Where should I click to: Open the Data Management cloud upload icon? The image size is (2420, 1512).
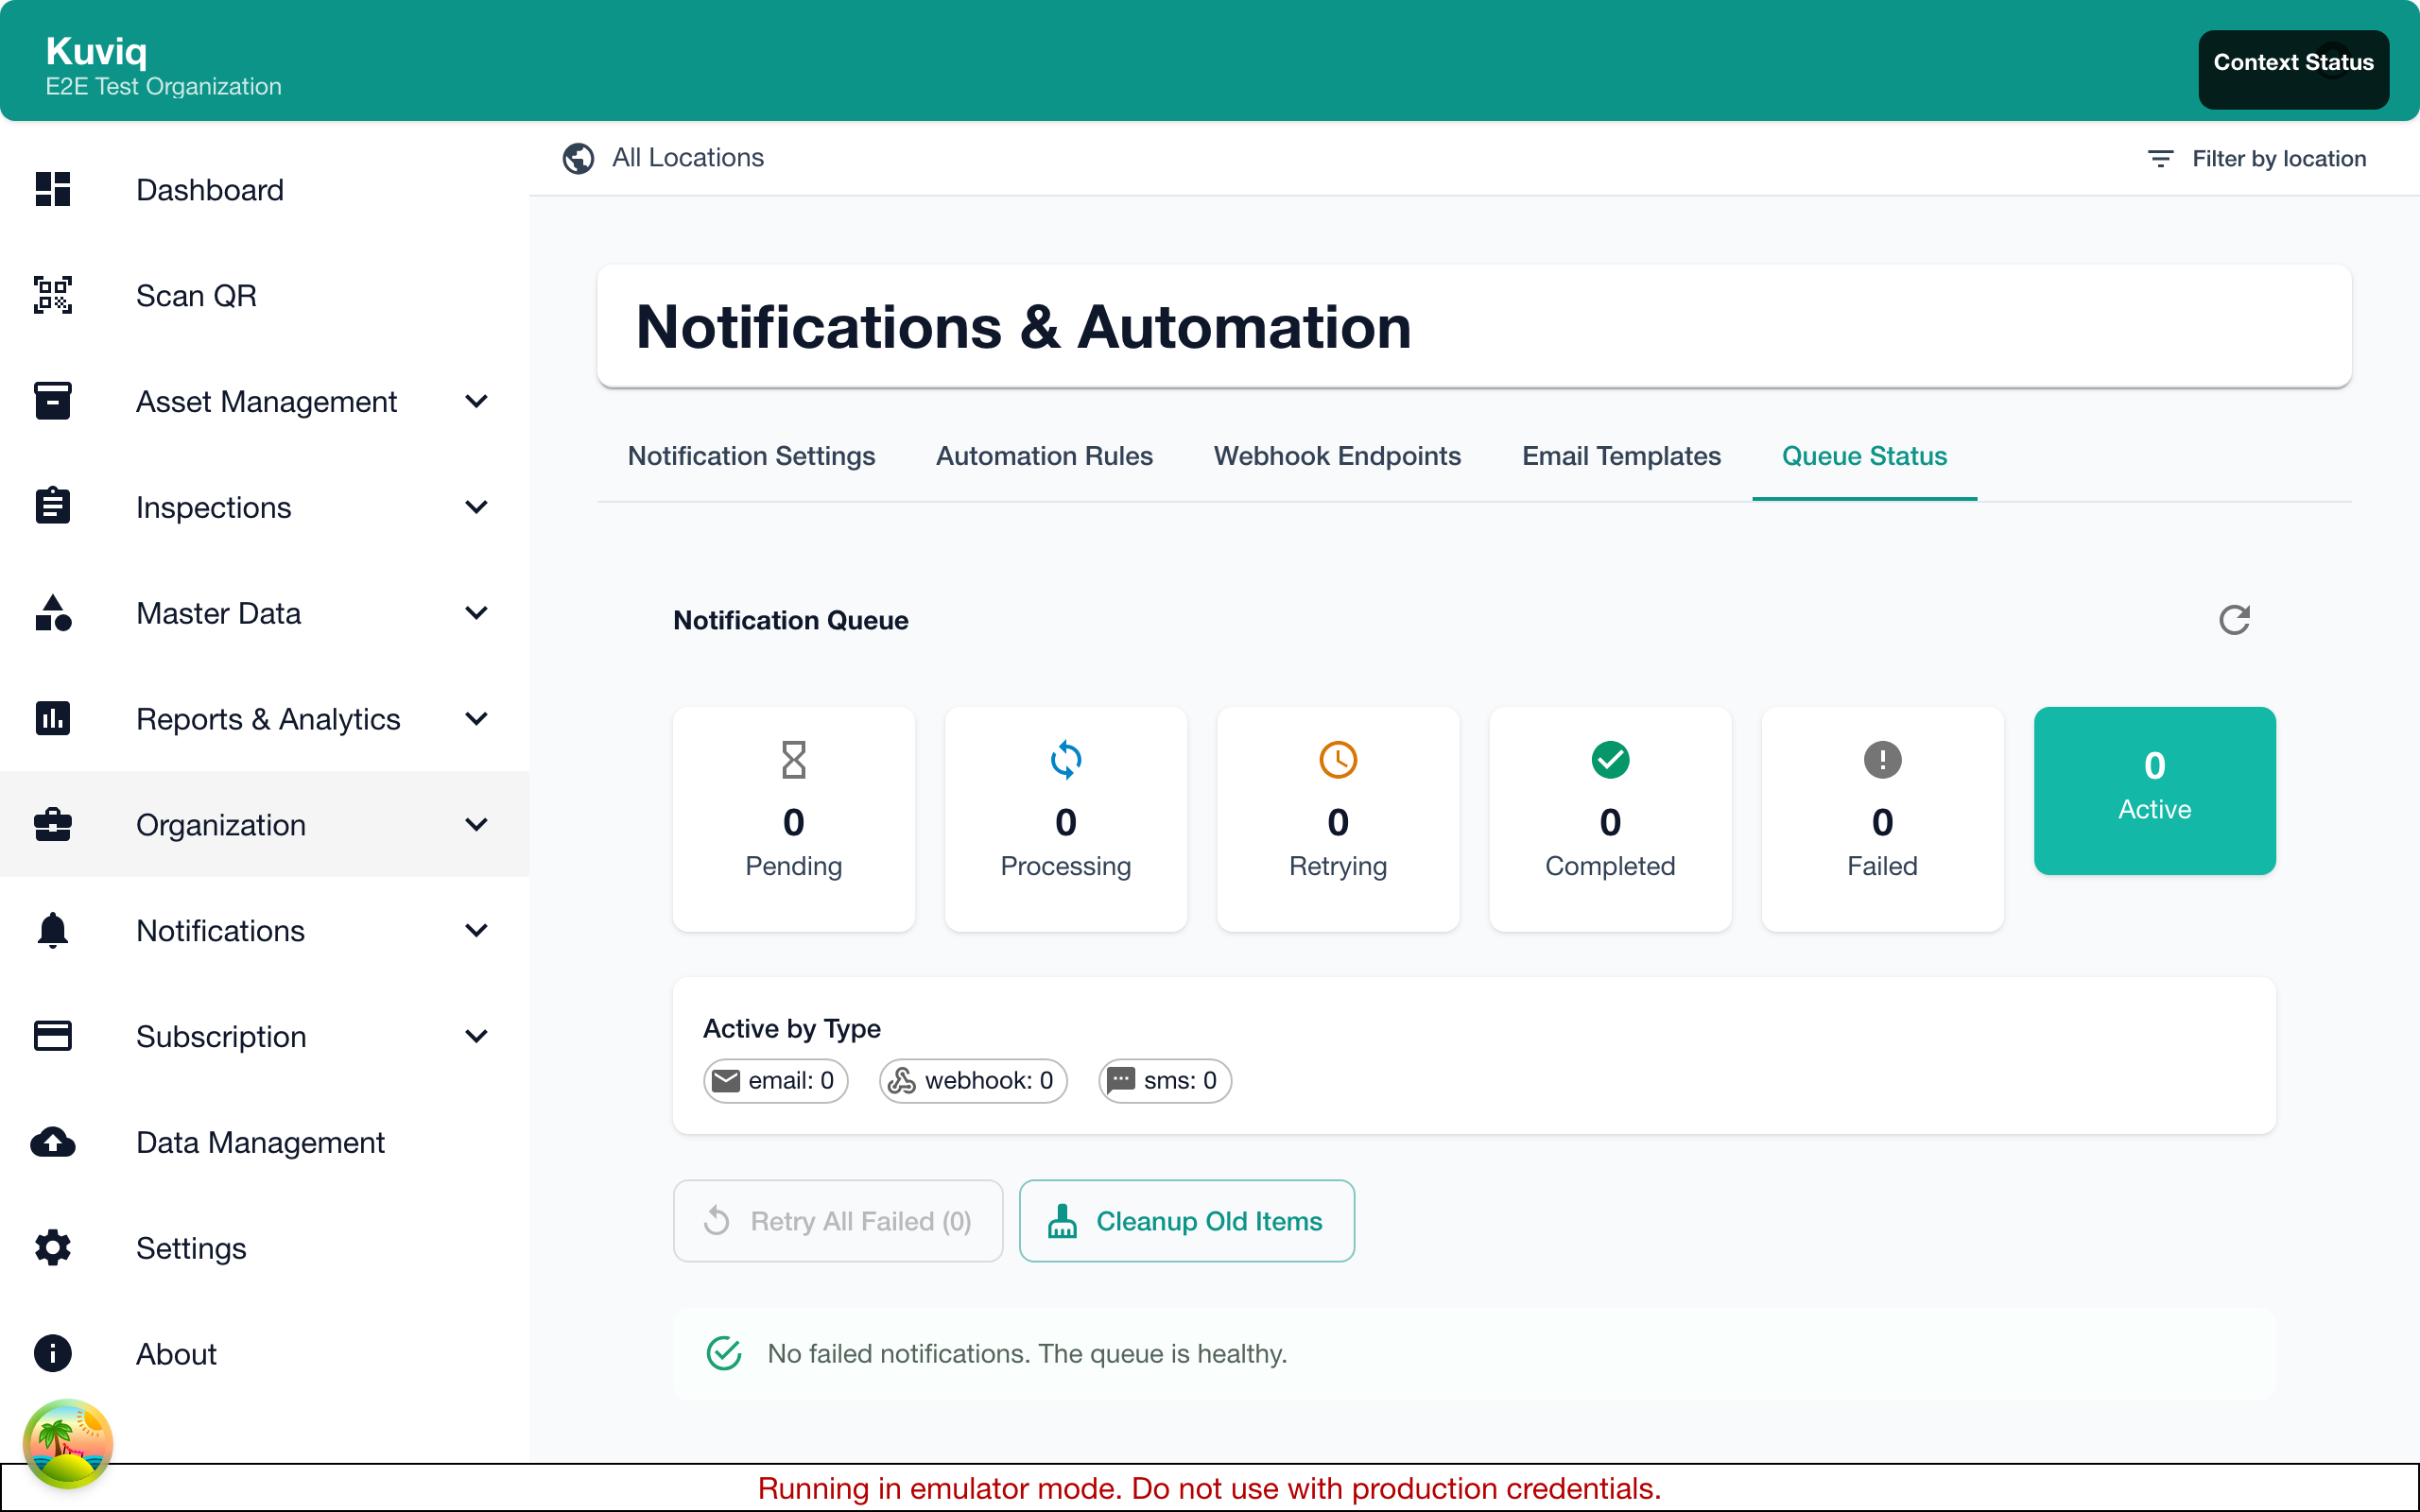53,1142
